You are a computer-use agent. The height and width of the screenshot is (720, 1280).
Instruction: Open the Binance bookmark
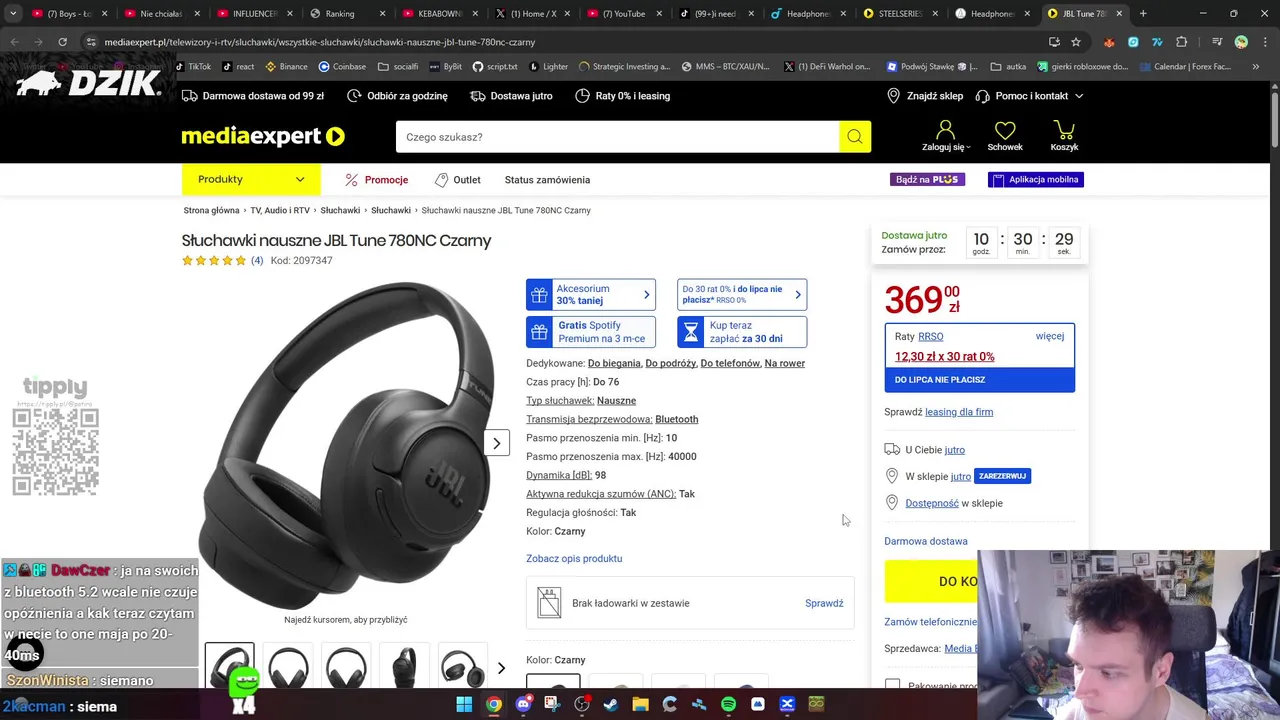pos(286,66)
